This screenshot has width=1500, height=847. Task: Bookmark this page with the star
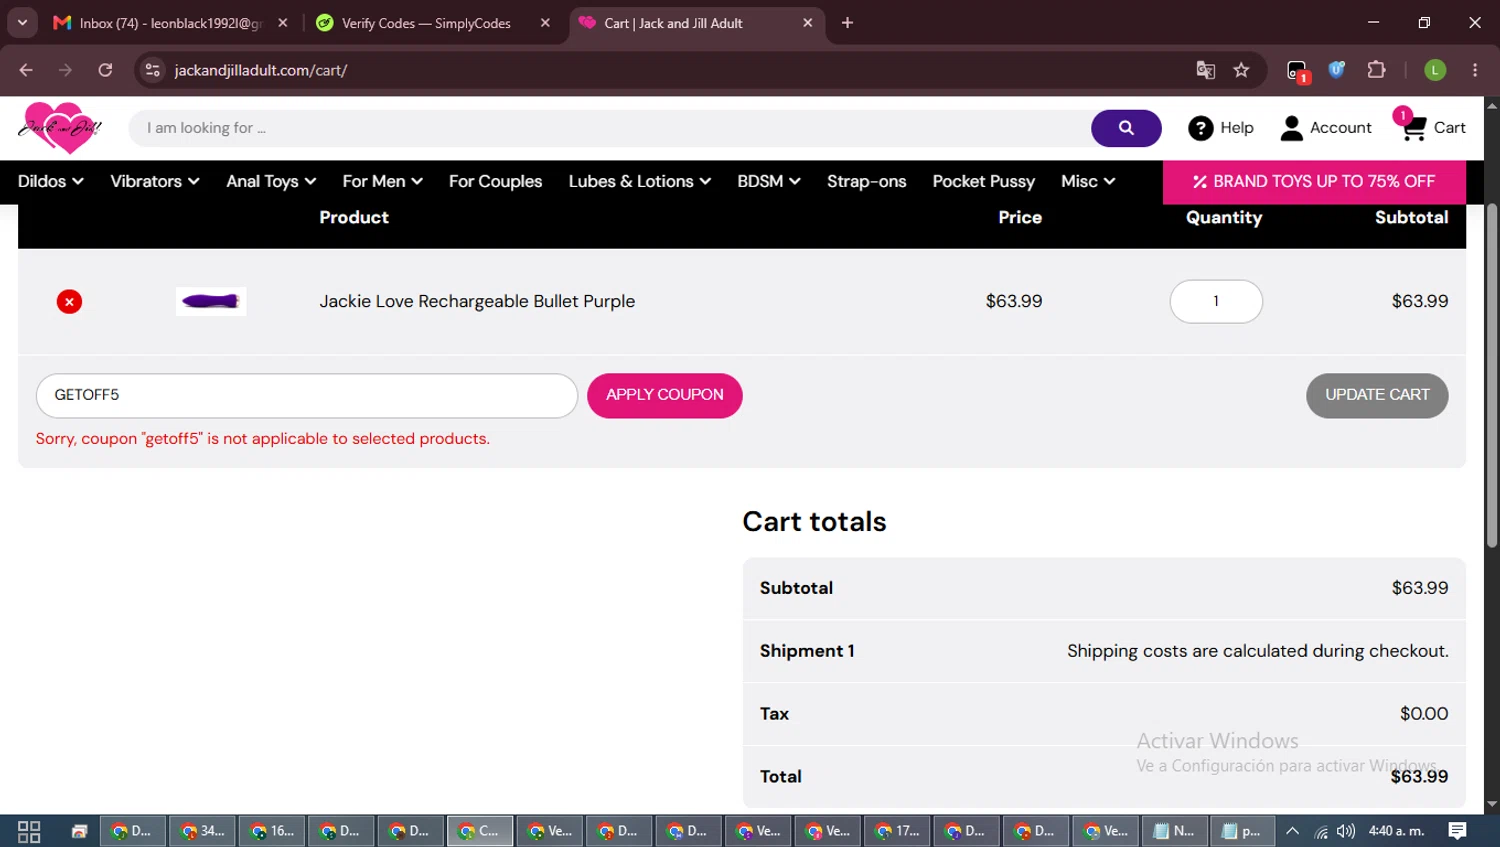[1241, 70]
